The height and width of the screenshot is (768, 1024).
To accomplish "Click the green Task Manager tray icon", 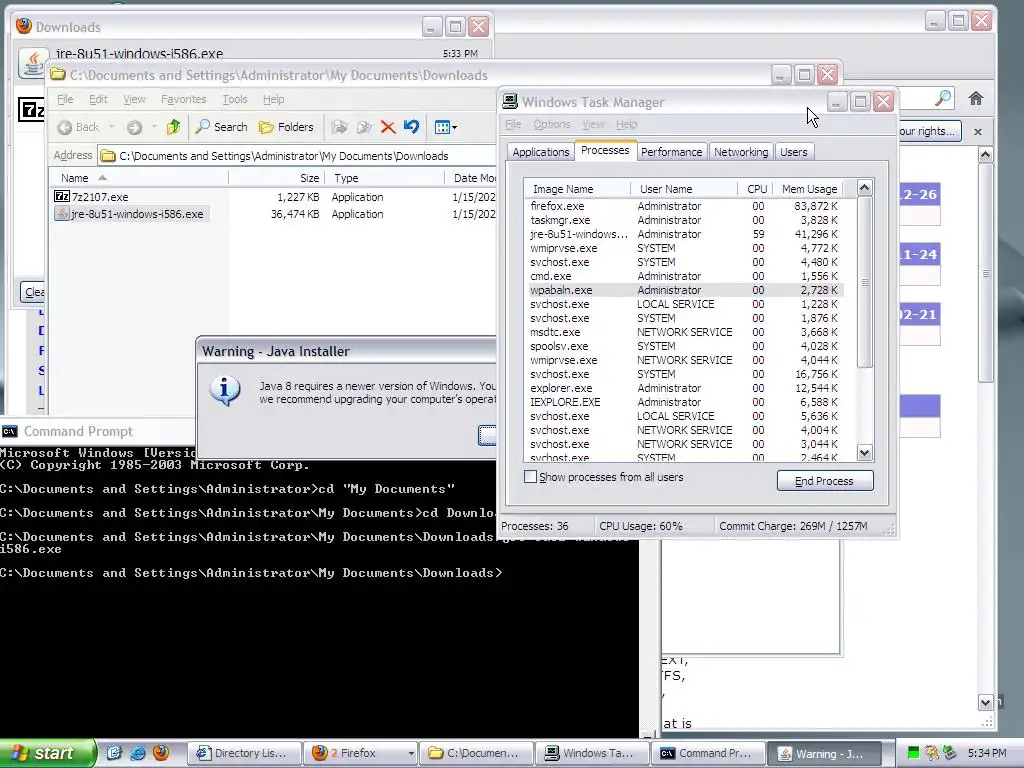I will [x=914, y=753].
